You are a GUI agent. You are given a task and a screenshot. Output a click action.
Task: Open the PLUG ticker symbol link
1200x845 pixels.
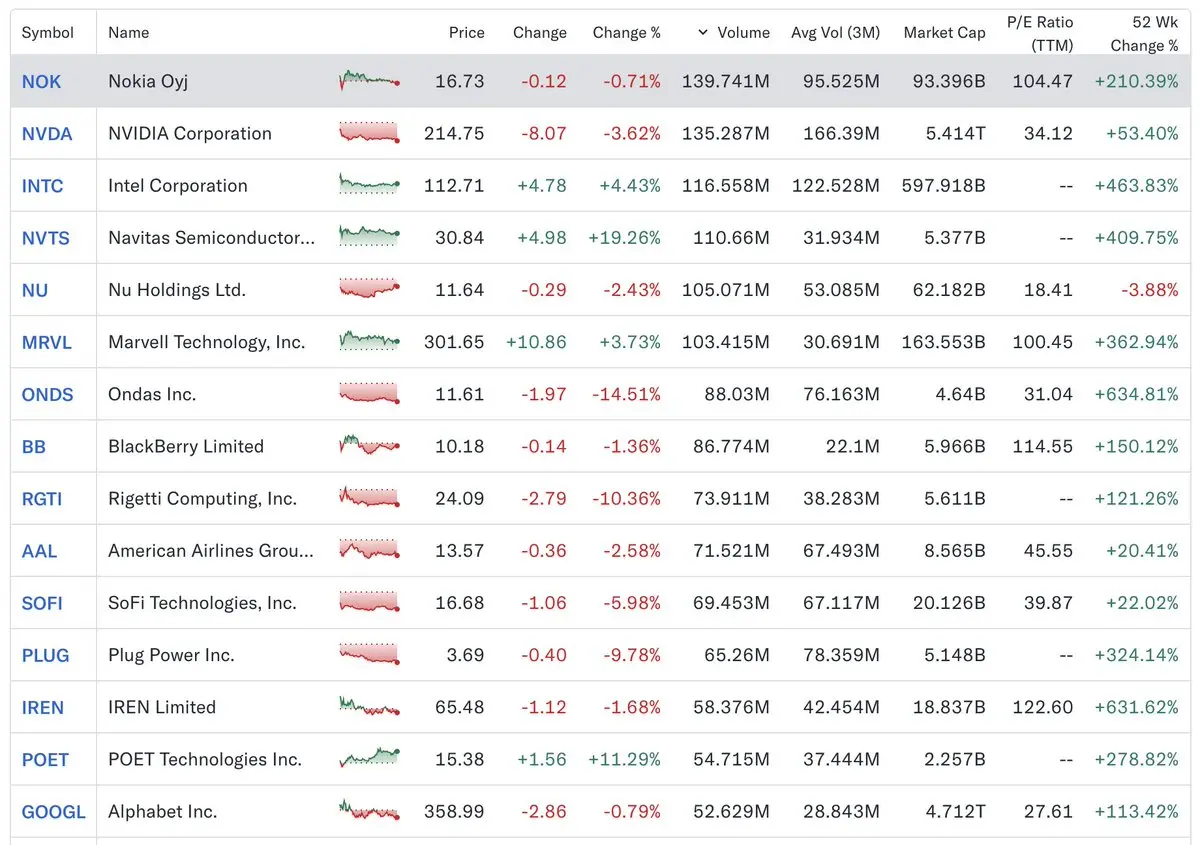(x=45, y=655)
